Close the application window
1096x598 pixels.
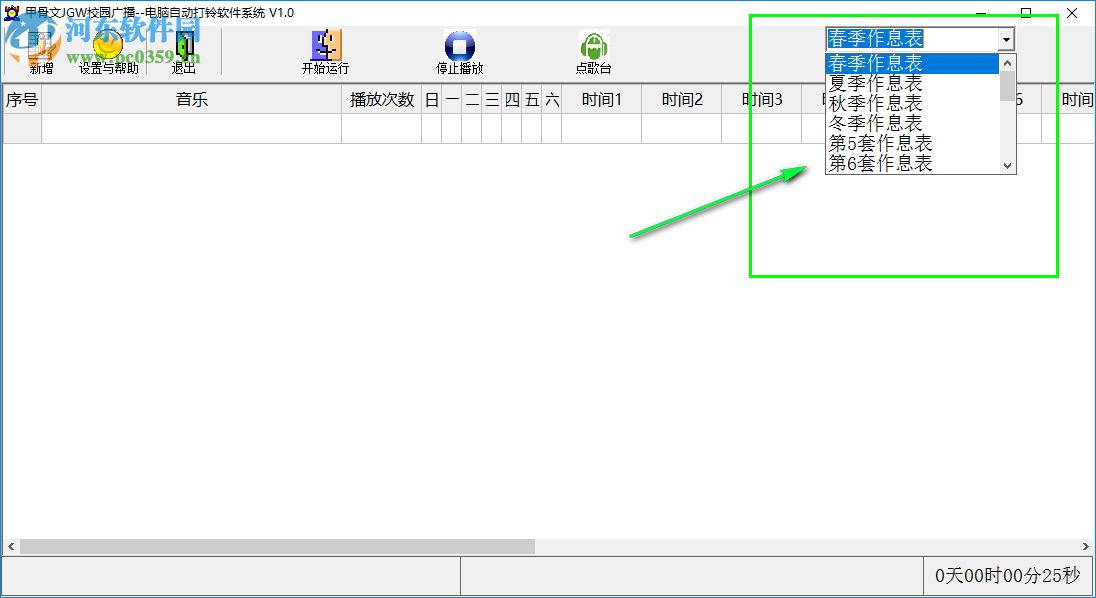[x=1072, y=13]
